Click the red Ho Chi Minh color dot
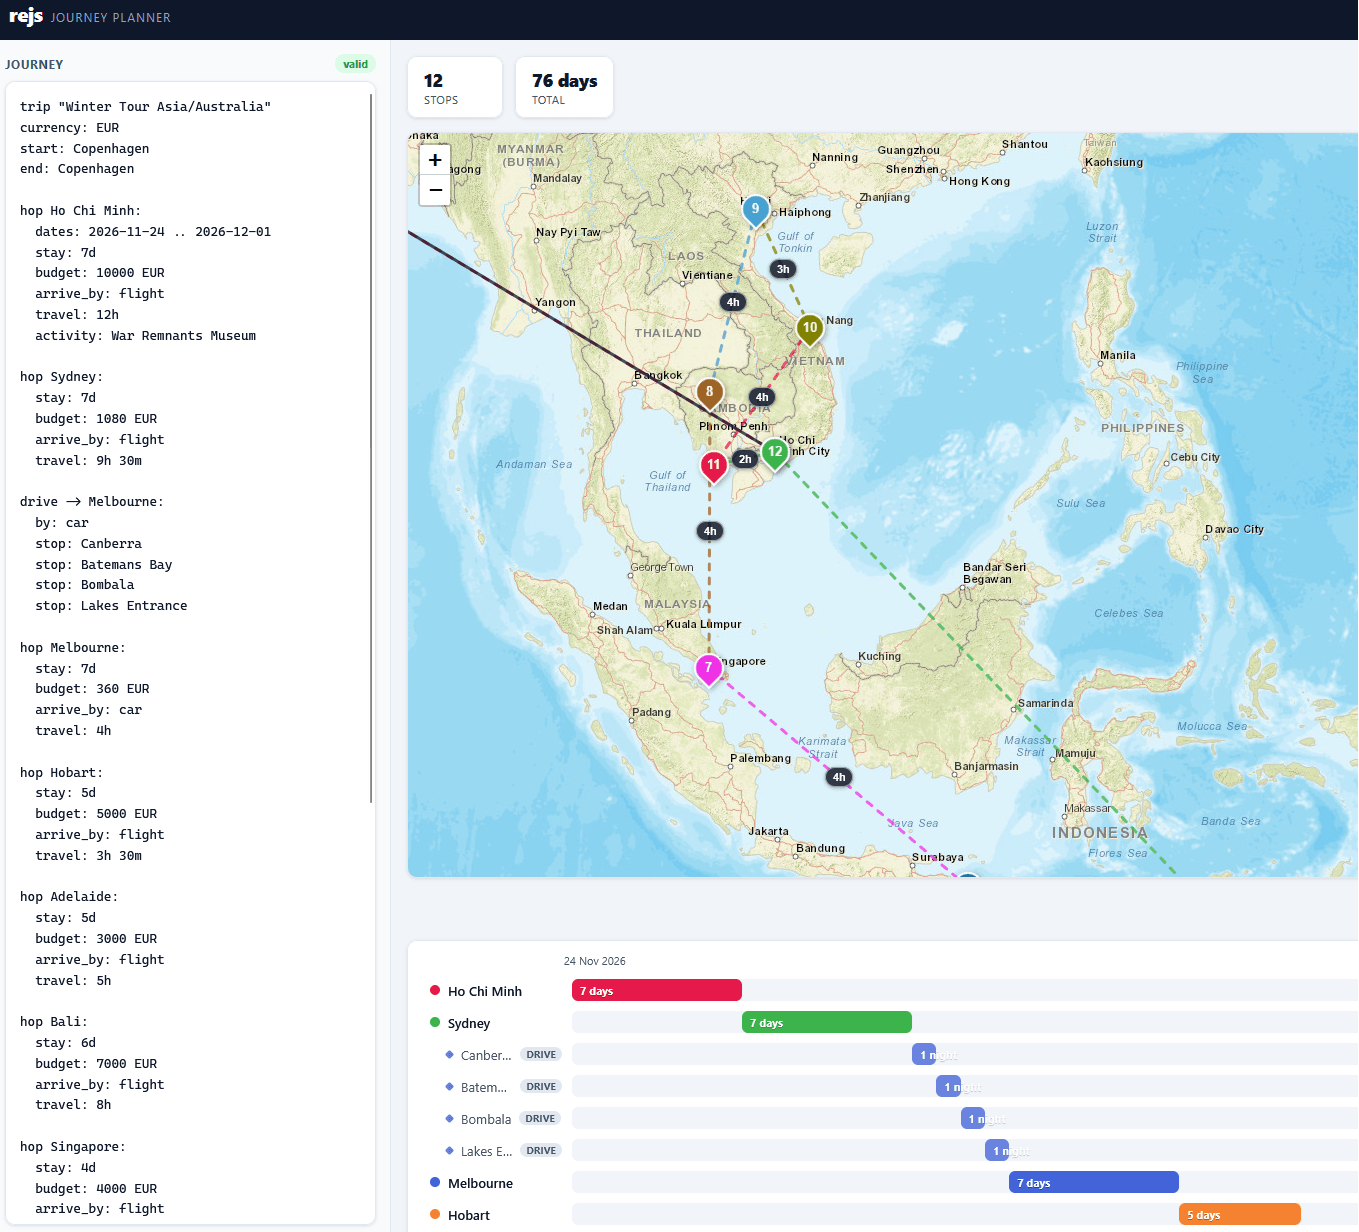The width and height of the screenshot is (1359, 1232). [435, 990]
